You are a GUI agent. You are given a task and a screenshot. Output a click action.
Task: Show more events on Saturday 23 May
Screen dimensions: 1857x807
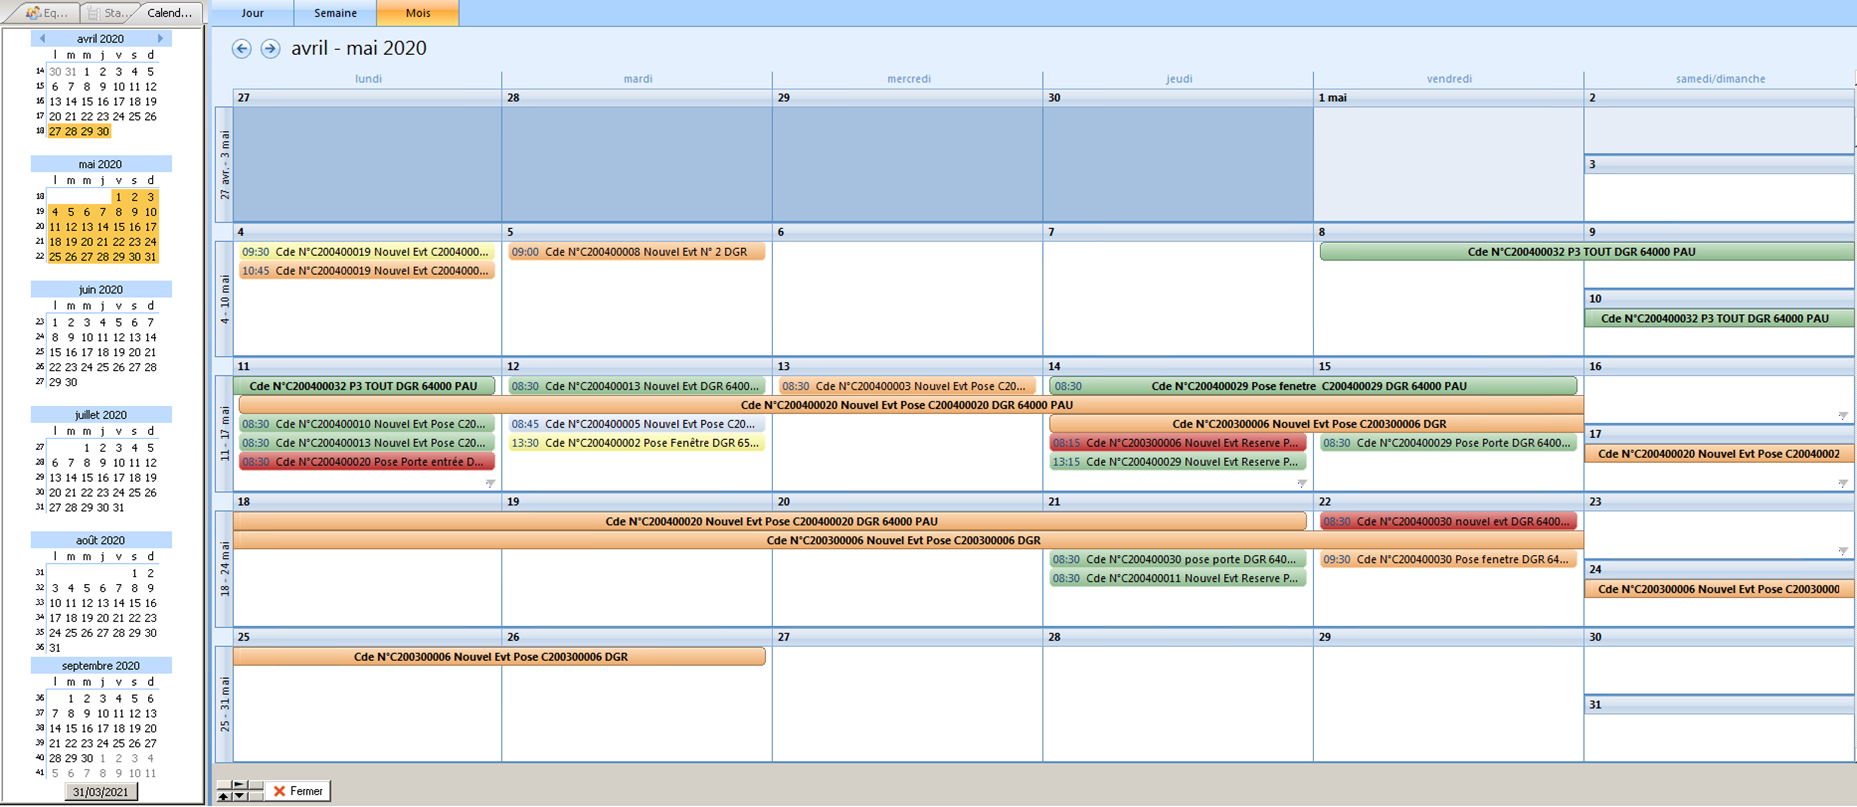click(x=1842, y=551)
